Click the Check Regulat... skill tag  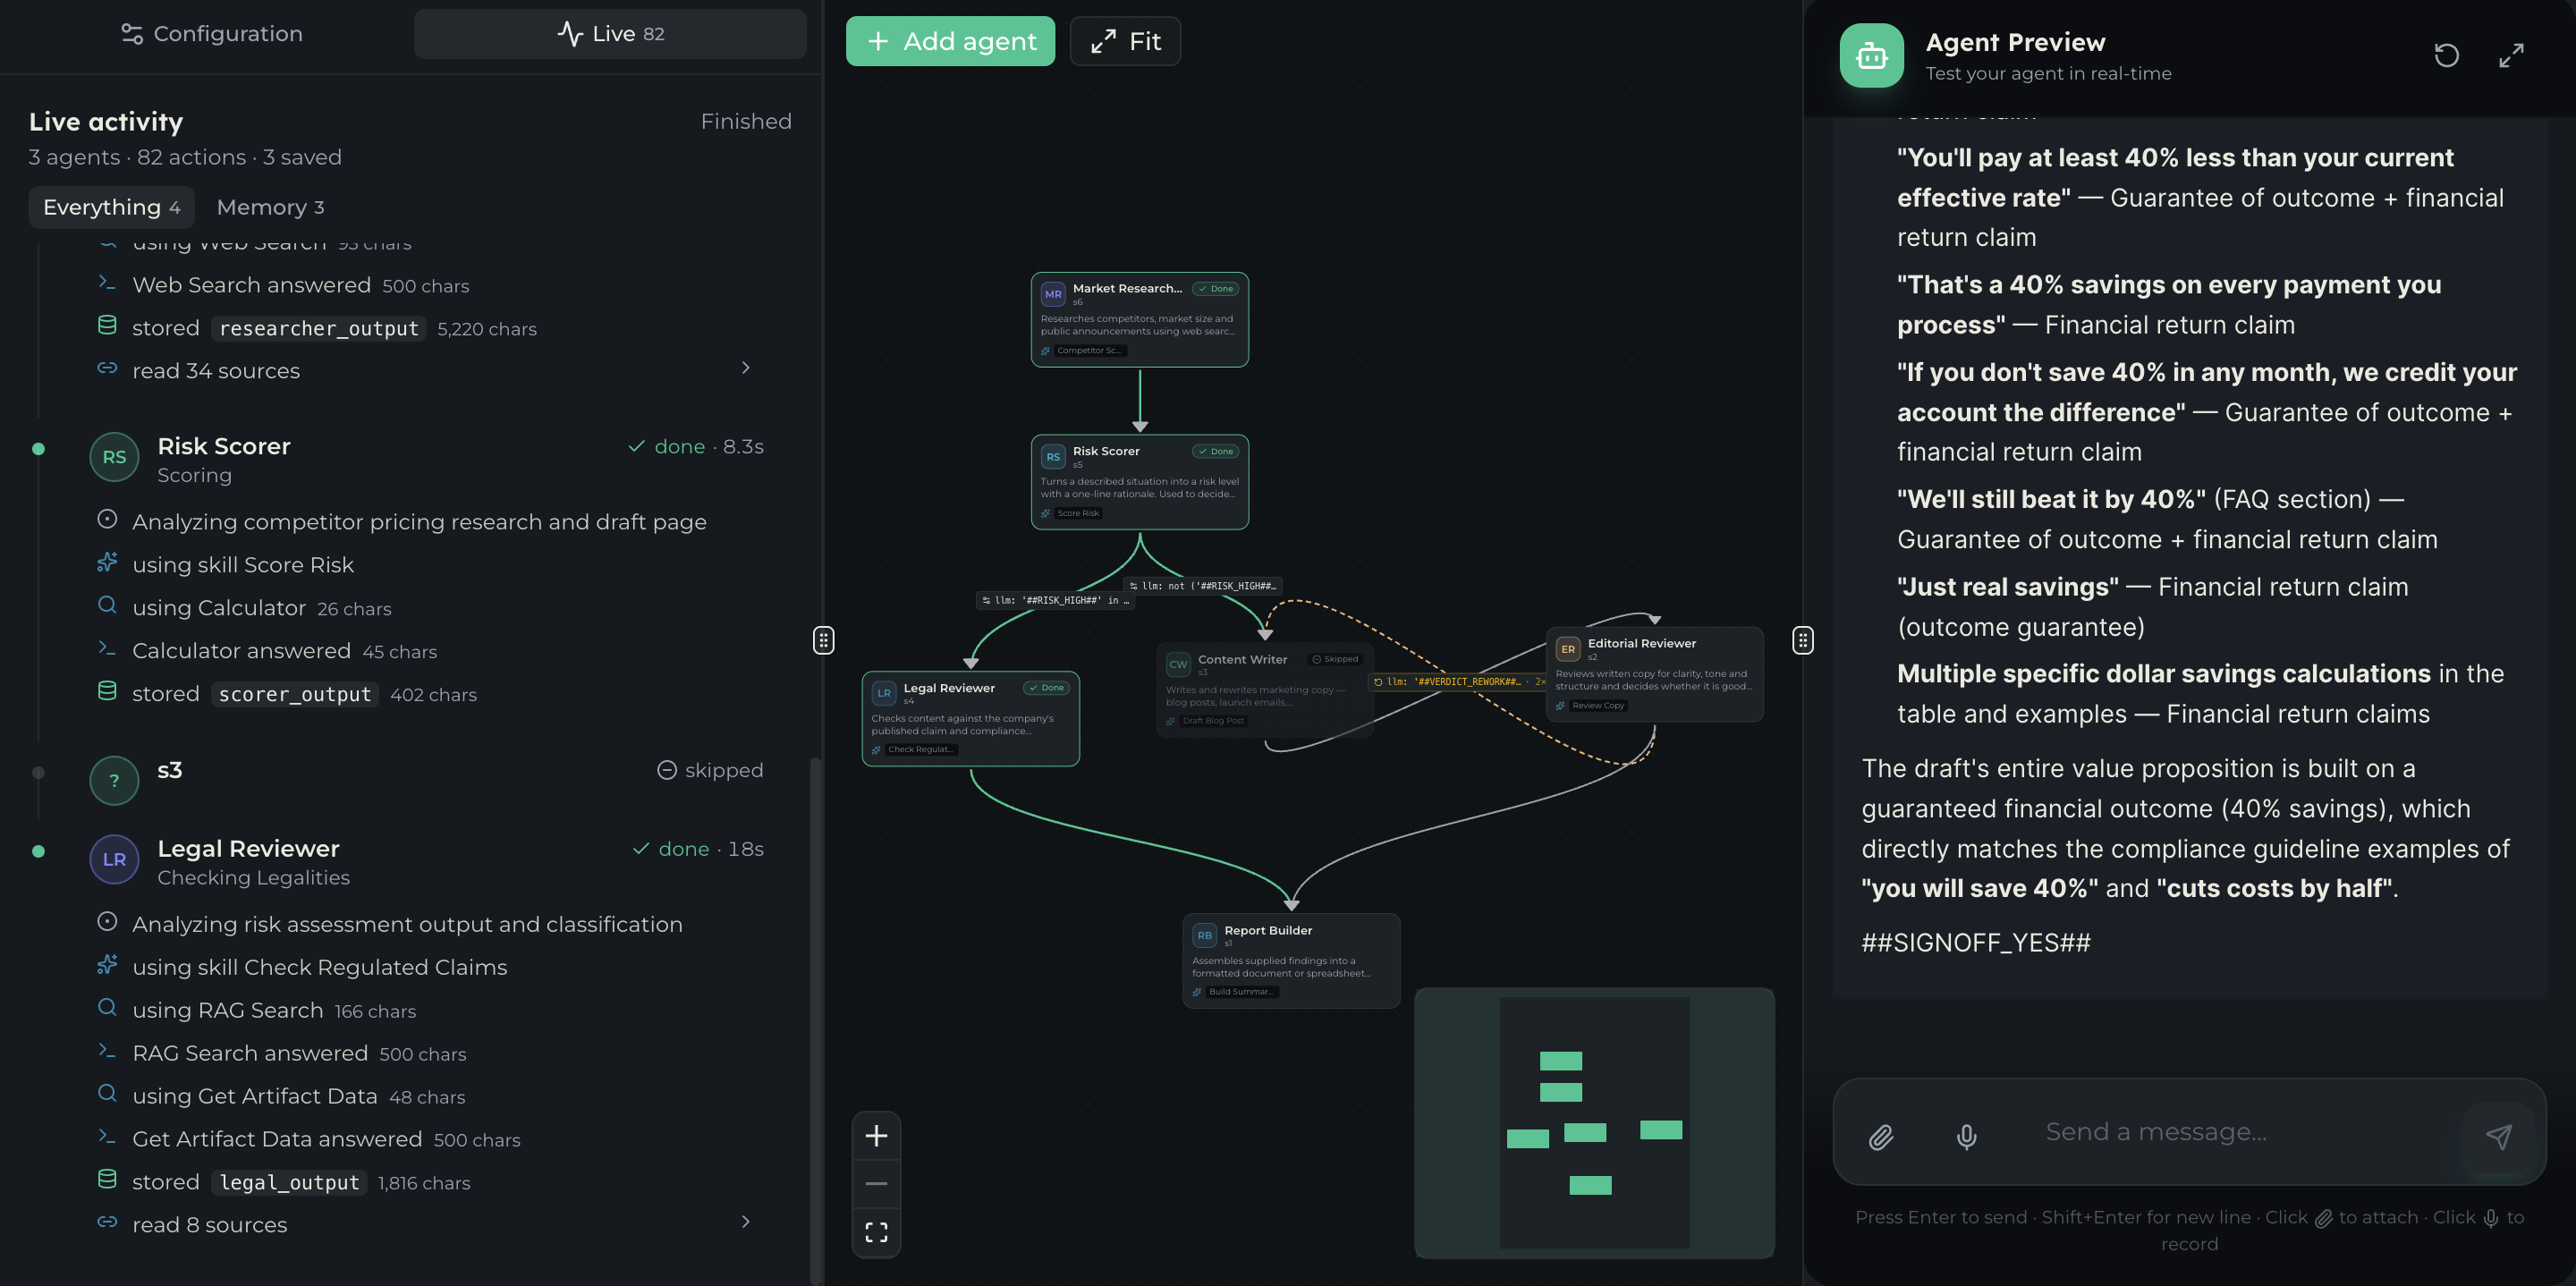click(x=921, y=749)
